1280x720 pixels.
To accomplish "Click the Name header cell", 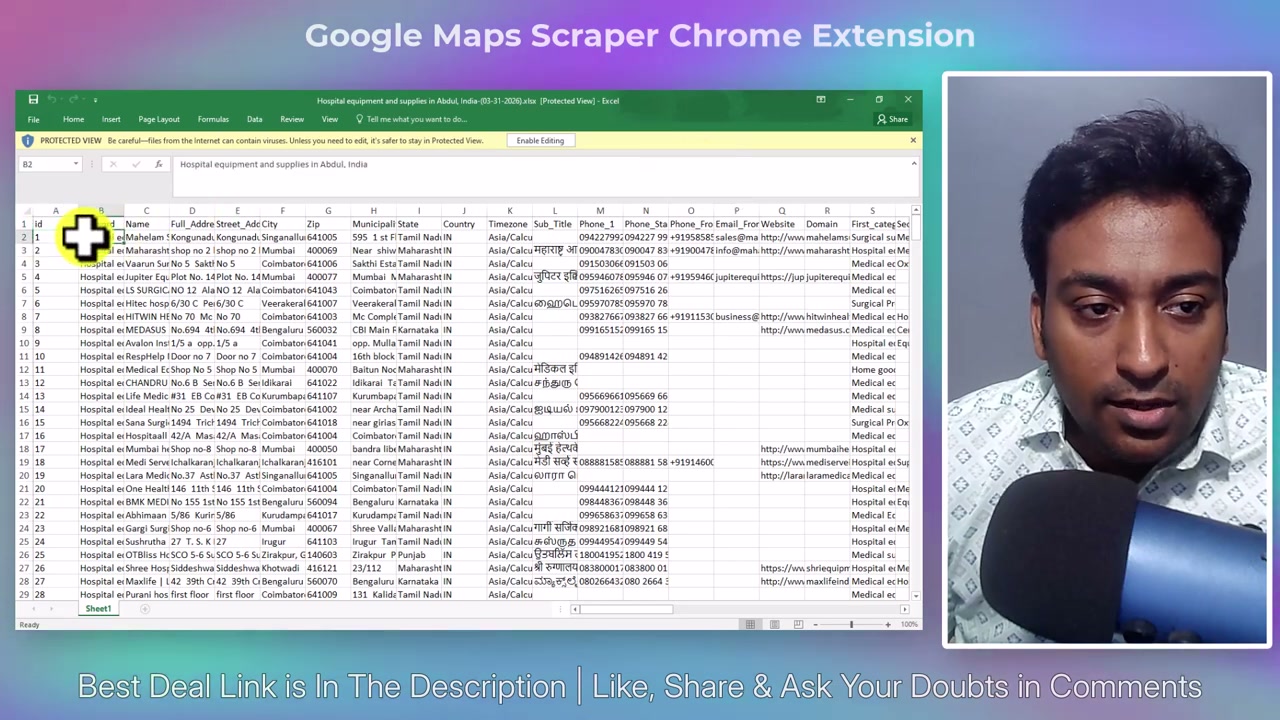I will click(146, 224).
